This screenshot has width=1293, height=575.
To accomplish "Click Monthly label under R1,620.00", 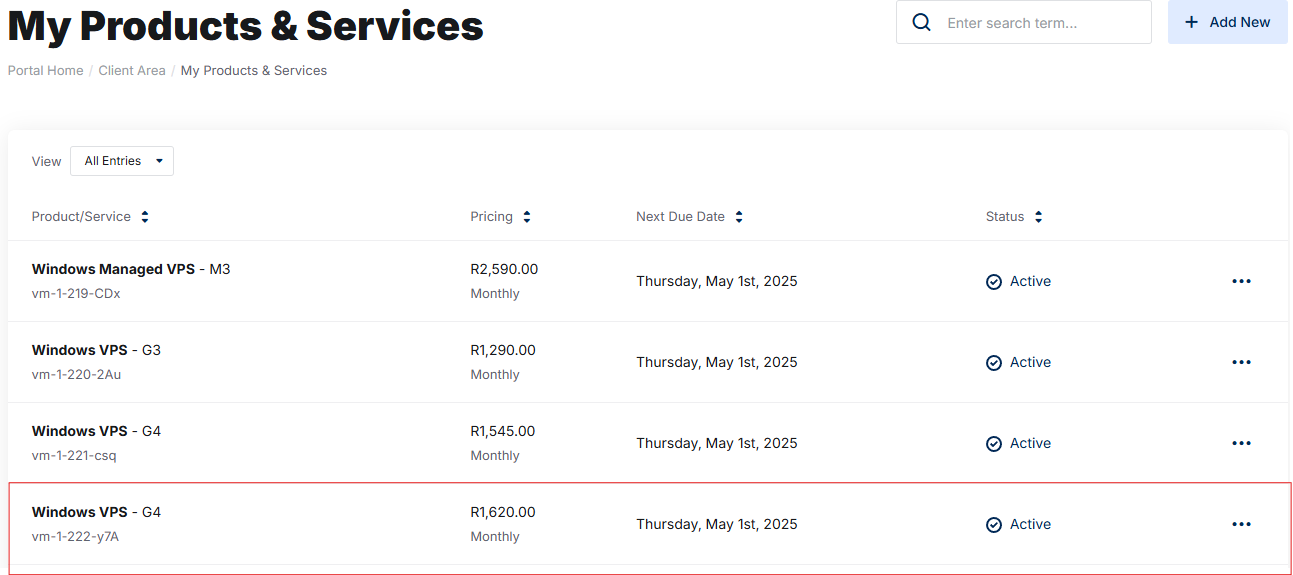I will click(495, 537).
